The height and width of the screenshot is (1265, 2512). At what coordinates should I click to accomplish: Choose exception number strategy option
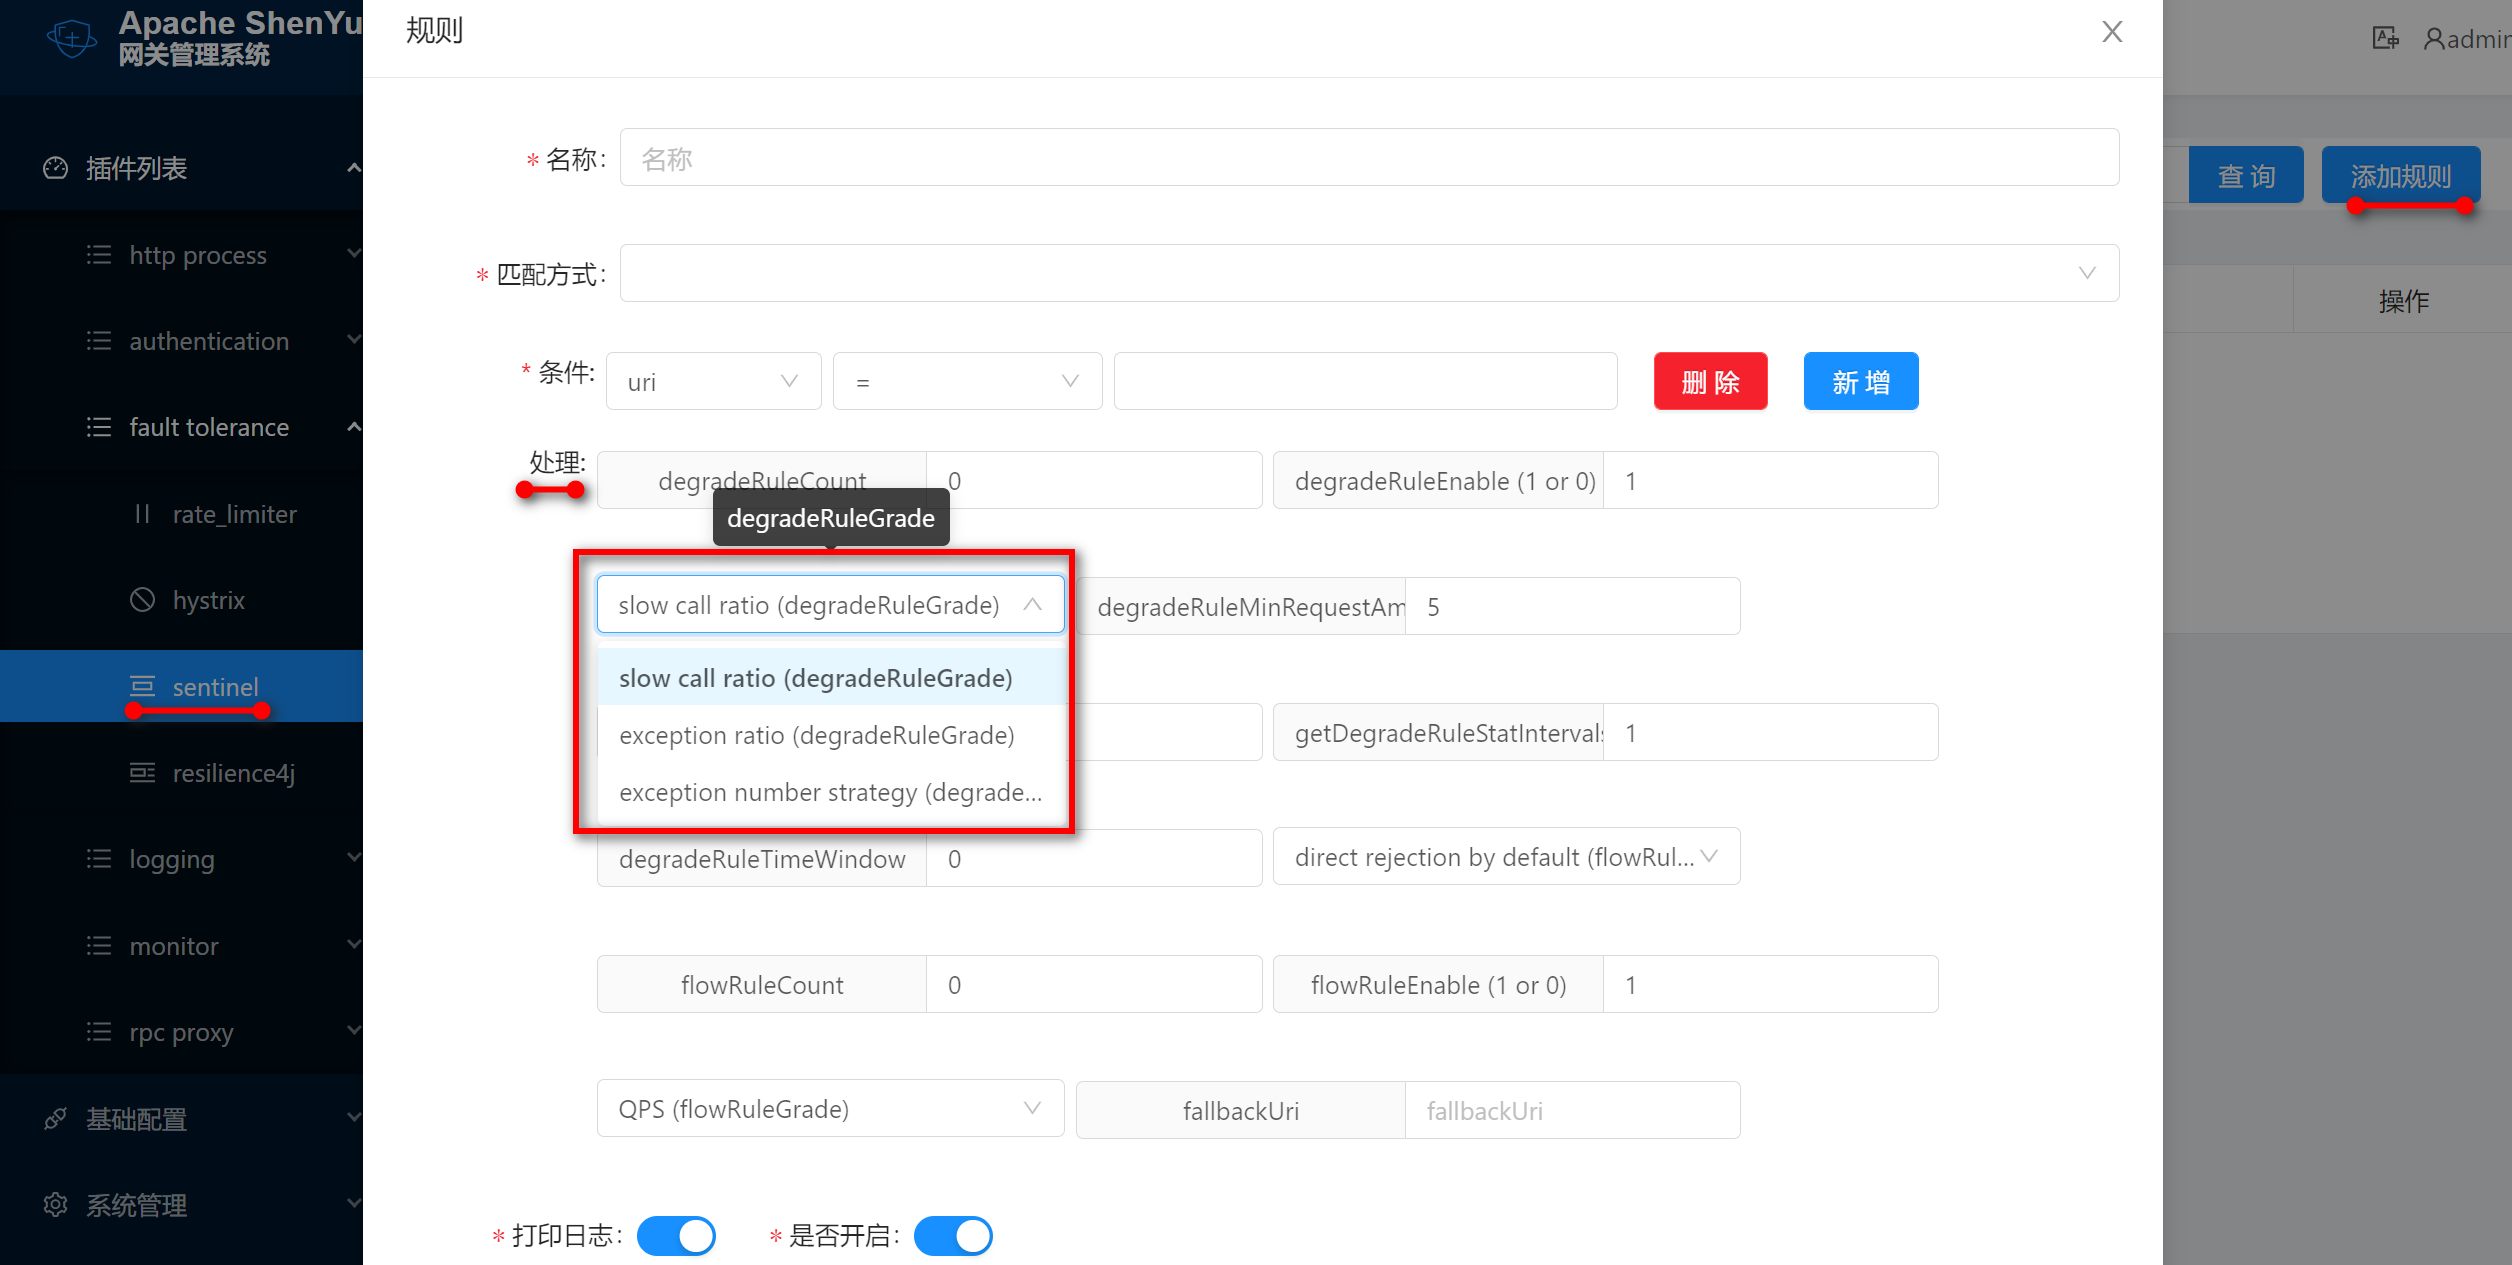click(830, 793)
